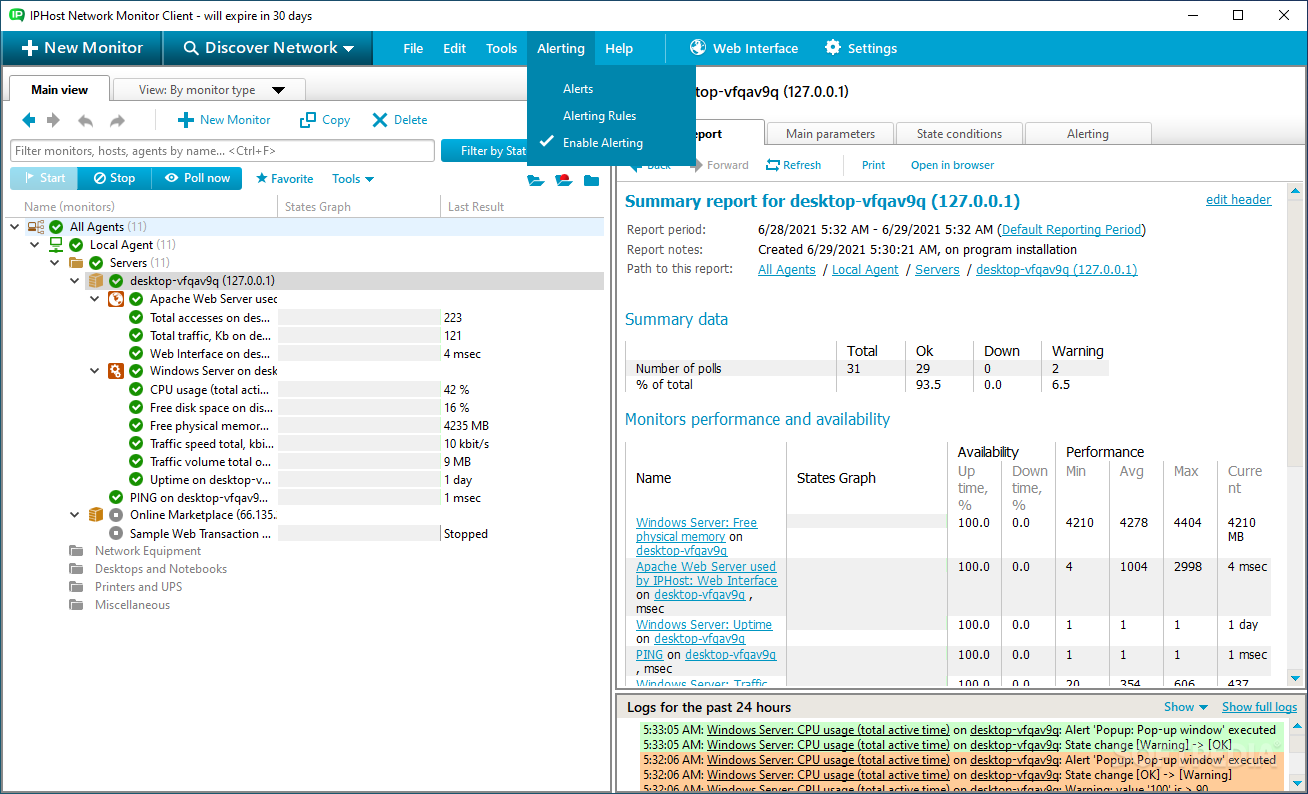Click the report vertical scrollbar

click(1296, 435)
